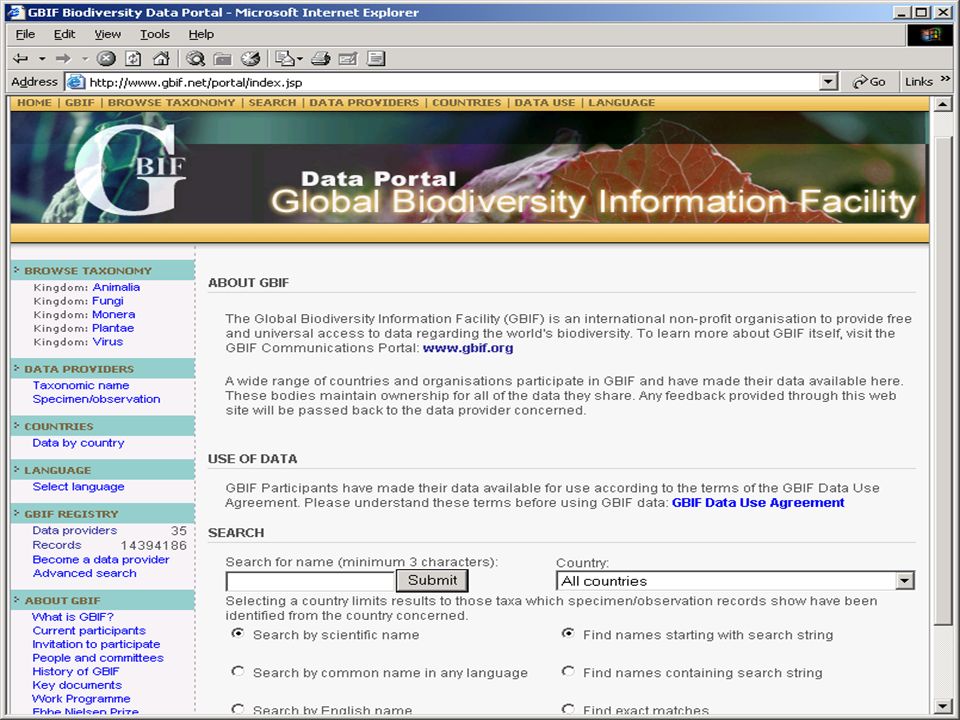The image size is (960, 720).
Task: Open Kingdom Fungi link
Action: 108,301
